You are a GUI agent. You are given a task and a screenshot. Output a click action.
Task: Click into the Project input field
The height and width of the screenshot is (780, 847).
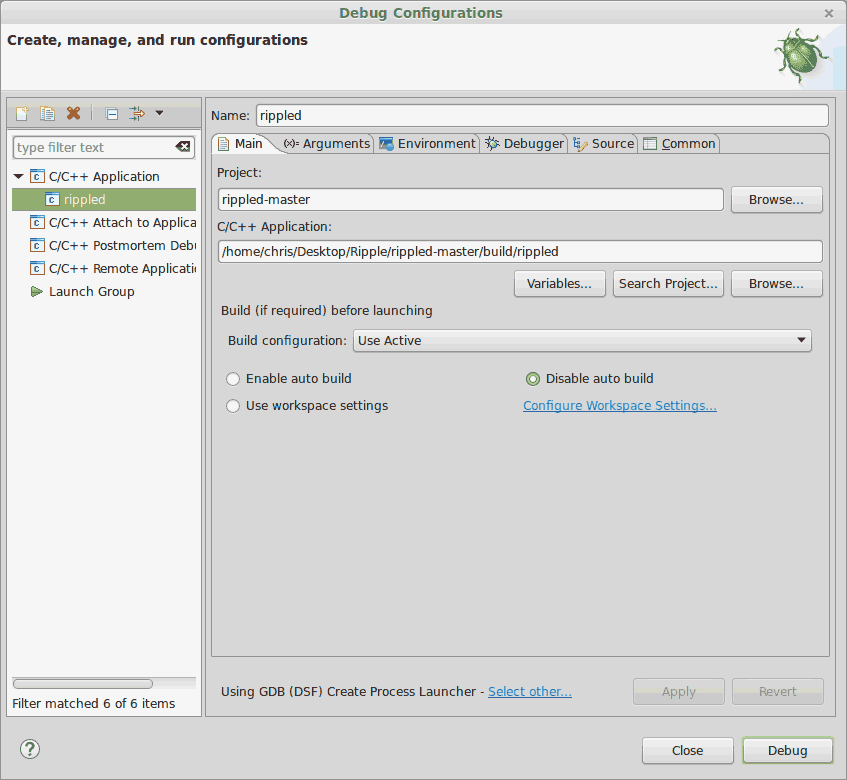[x=470, y=200]
